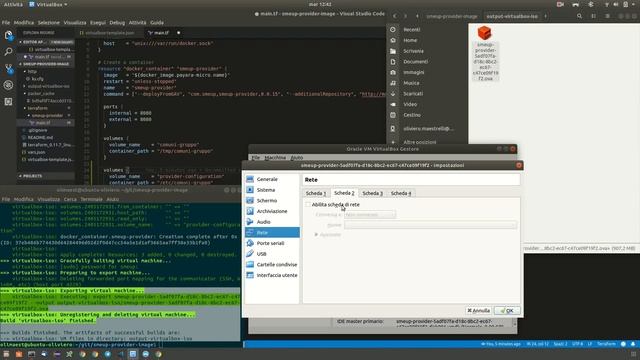The image size is (640, 360).
Task: Open Musica in file manager sidebar
Action: 427,83
